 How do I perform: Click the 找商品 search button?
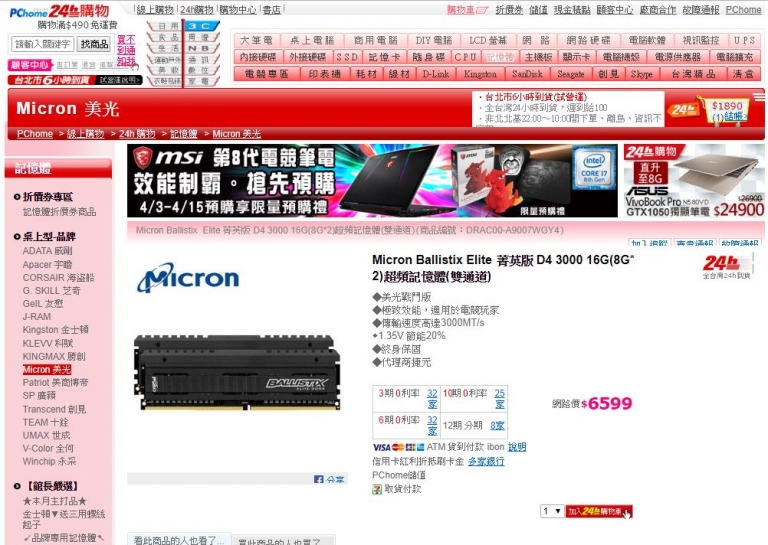point(94,44)
